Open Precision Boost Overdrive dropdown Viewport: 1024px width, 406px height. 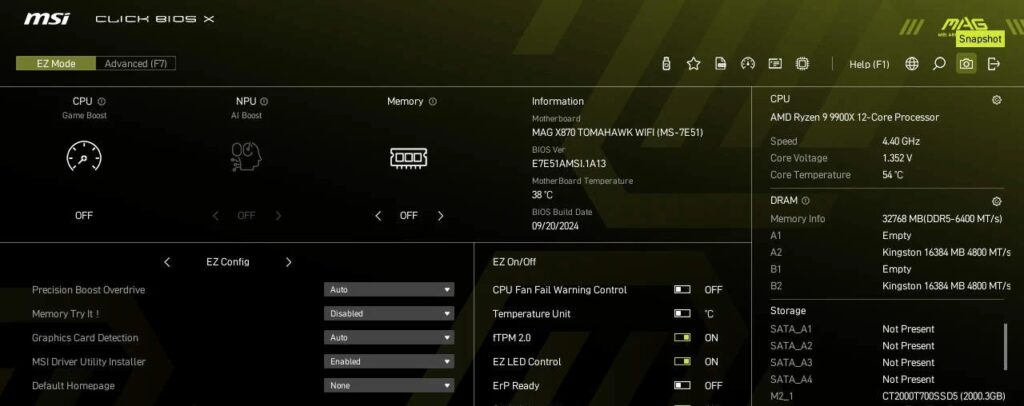tap(389, 290)
